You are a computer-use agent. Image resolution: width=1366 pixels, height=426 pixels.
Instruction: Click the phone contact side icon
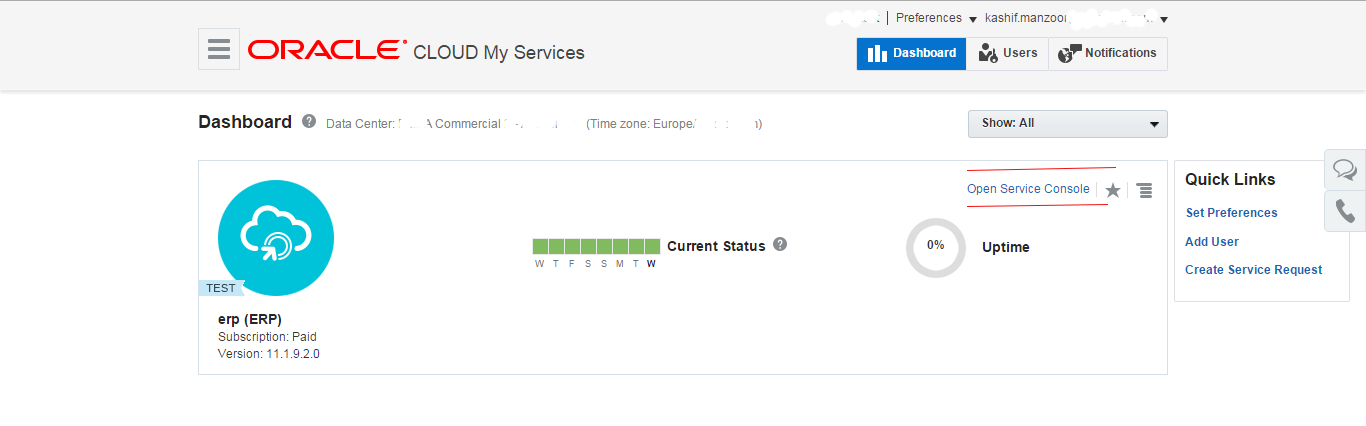pyautogui.click(x=1345, y=211)
